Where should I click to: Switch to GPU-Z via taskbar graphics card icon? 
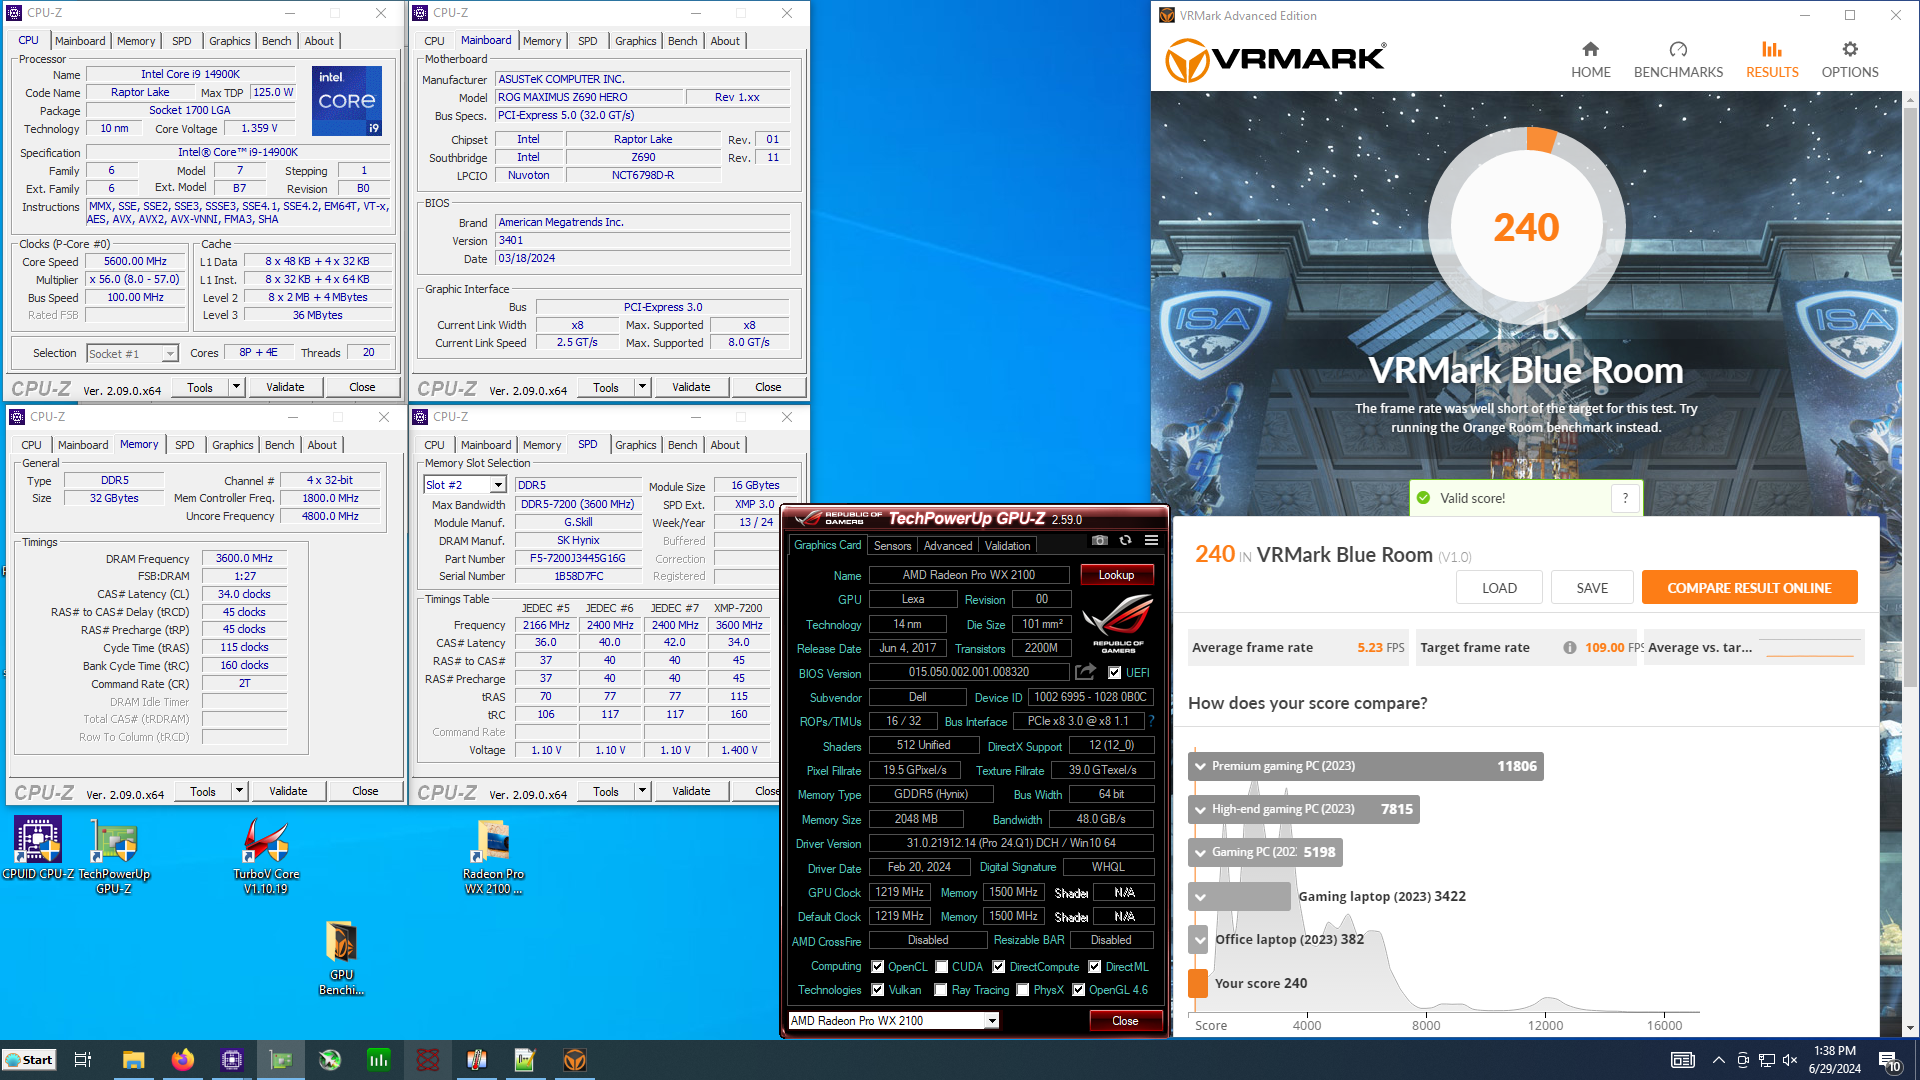click(280, 1060)
